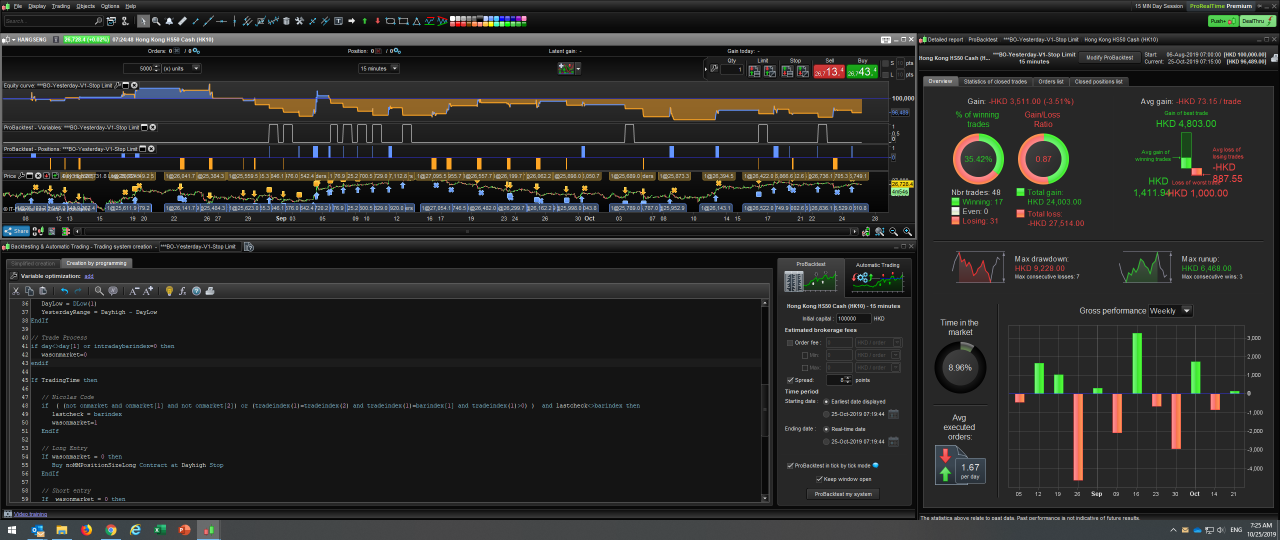Screen dimensions: 1280x540
Task: Click the add variable optimization link
Action: point(88,275)
